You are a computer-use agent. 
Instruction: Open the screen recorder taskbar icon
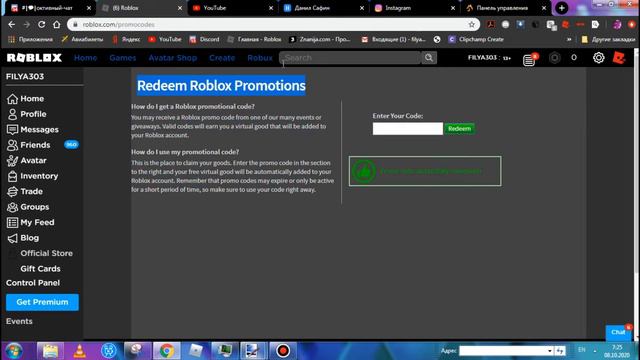coord(282,351)
